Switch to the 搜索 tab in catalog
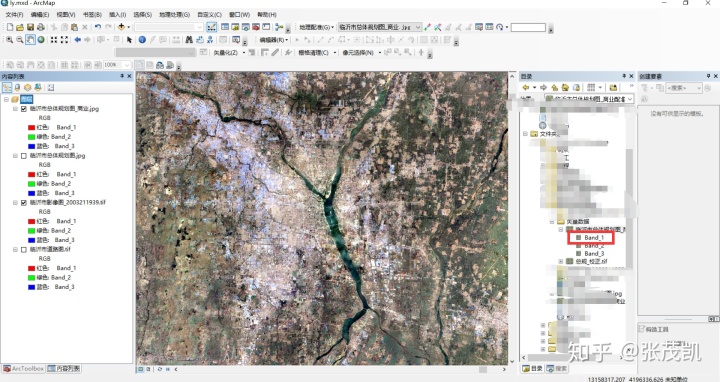 pyautogui.click(x=557, y=369)
